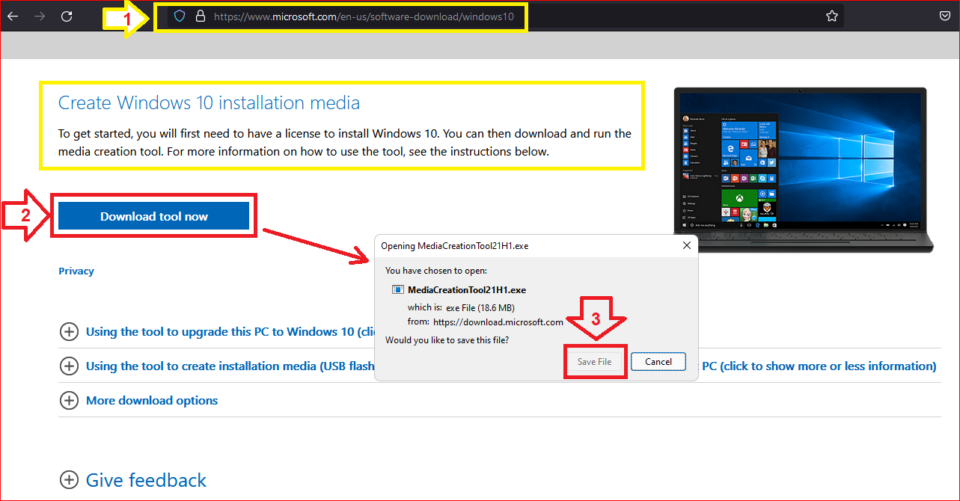The image size is (960, 501).
Task: Click the Windows 10 laptop image
Action: click(803, 170)
